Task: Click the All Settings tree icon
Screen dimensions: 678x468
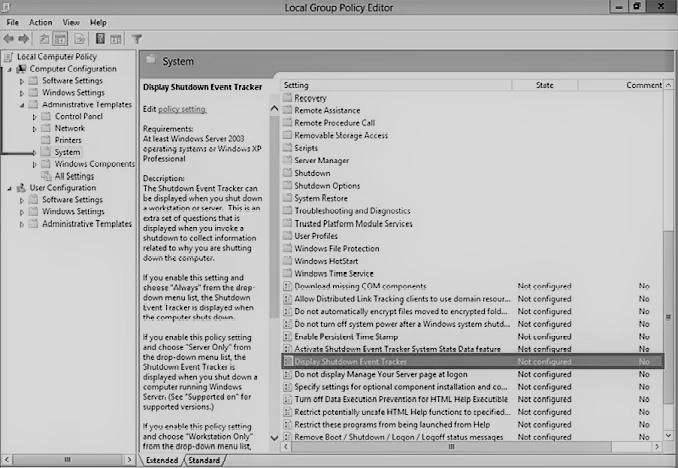Action: [46, 176]
